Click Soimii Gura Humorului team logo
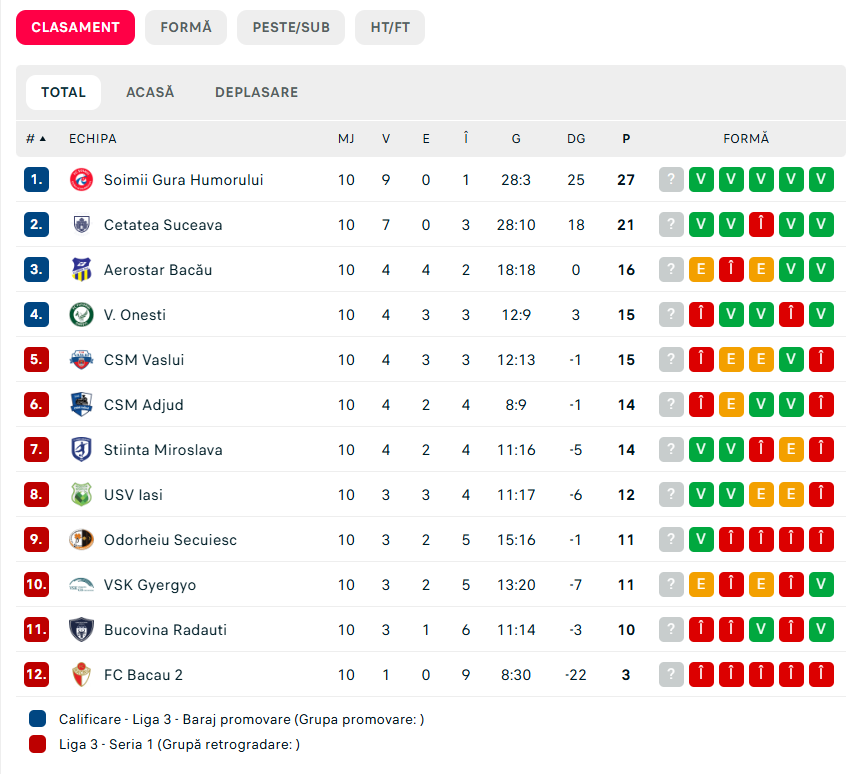Image resolution: width=856 pixels, height=774 pixels. point(81,180)
